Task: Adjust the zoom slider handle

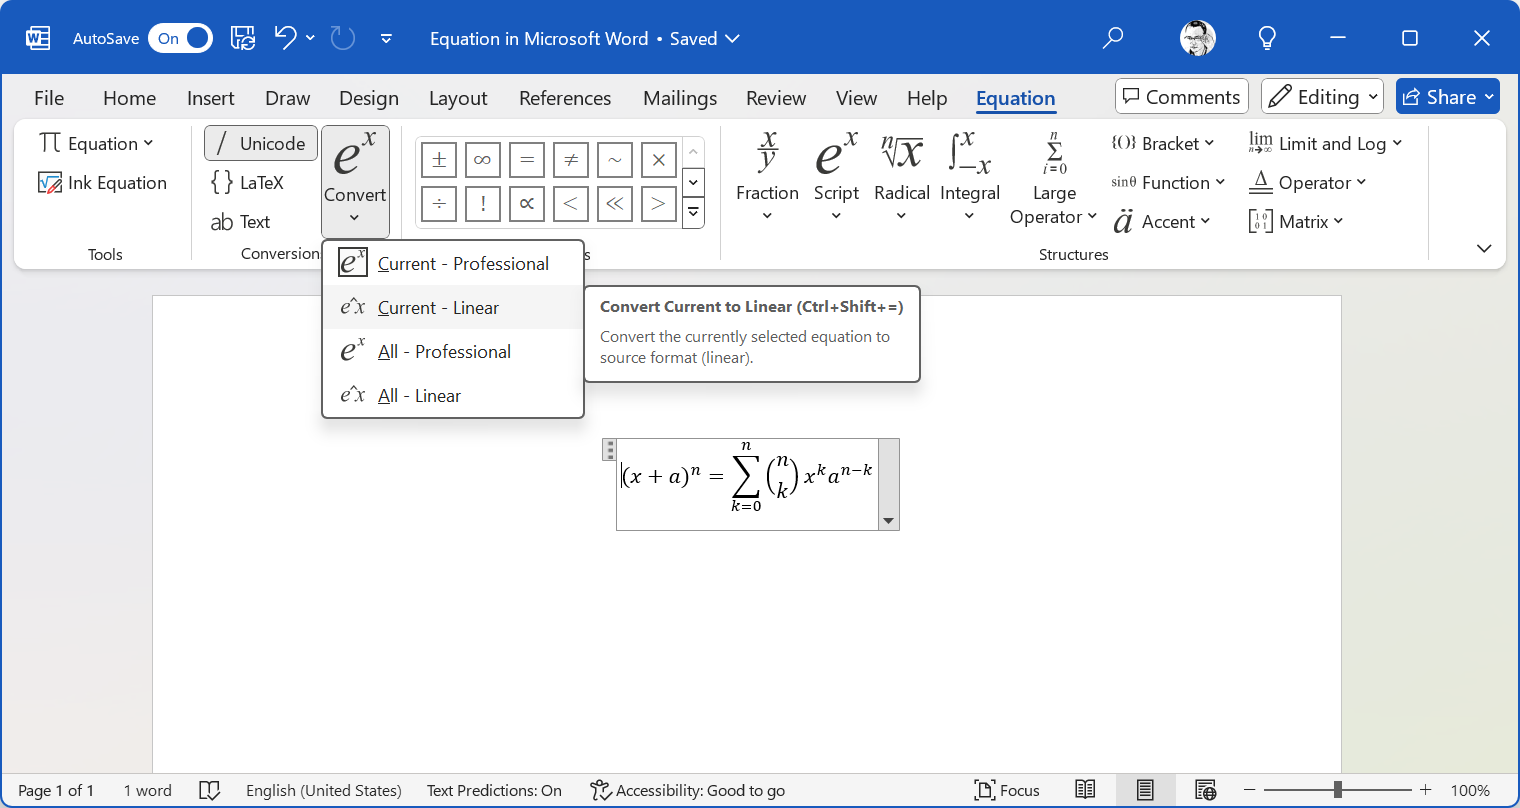Action: click(1337, 790)
